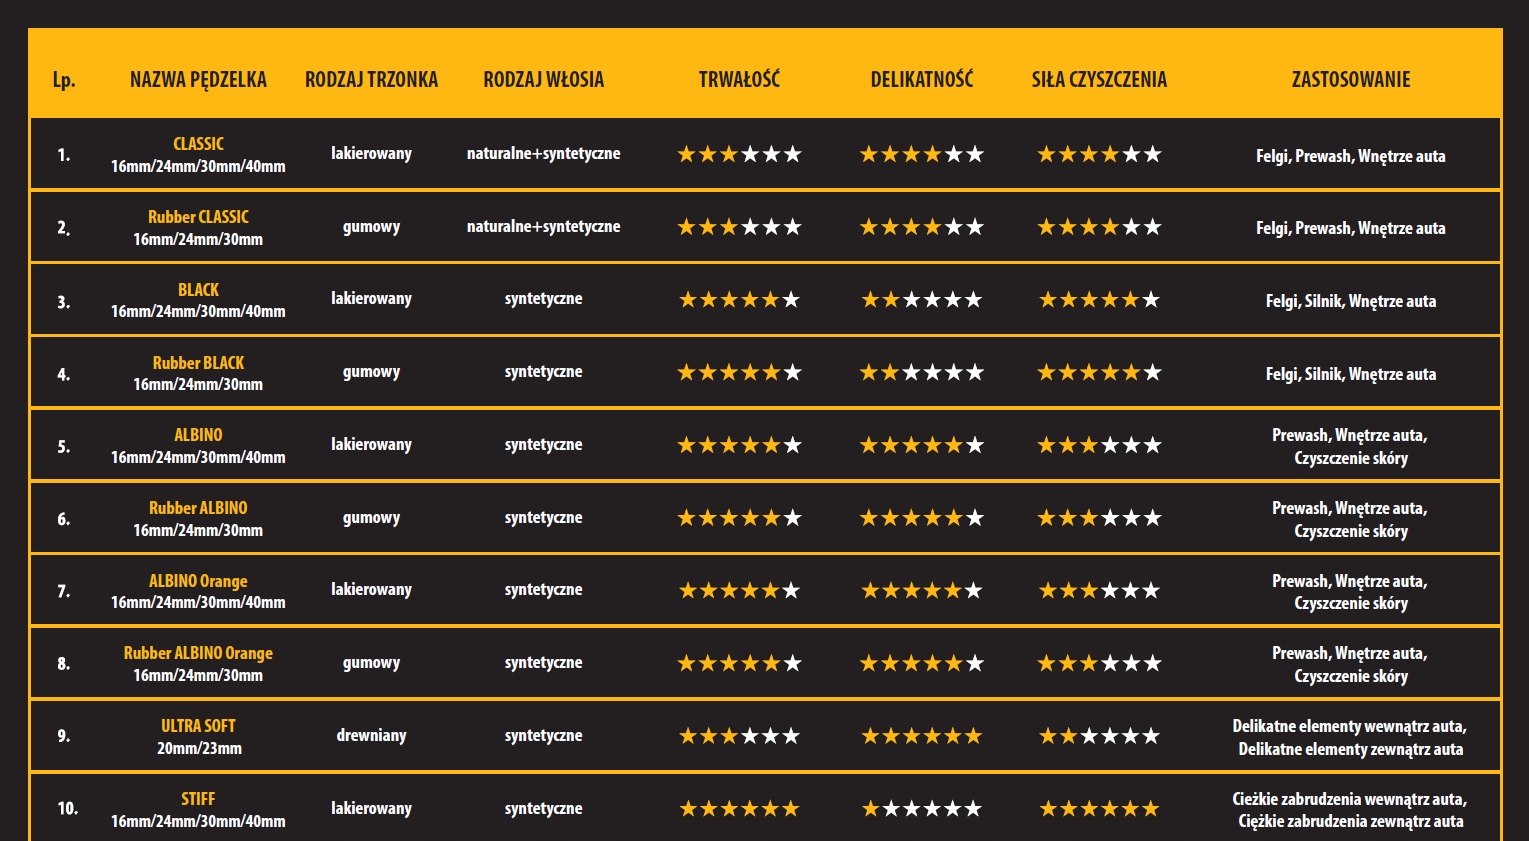The height and width of the screenshot is (841, 1529).
Task: Click the DELIKATNOŚĆ stars in row 7
Action: pyautogui.click(x=921, y=591)
